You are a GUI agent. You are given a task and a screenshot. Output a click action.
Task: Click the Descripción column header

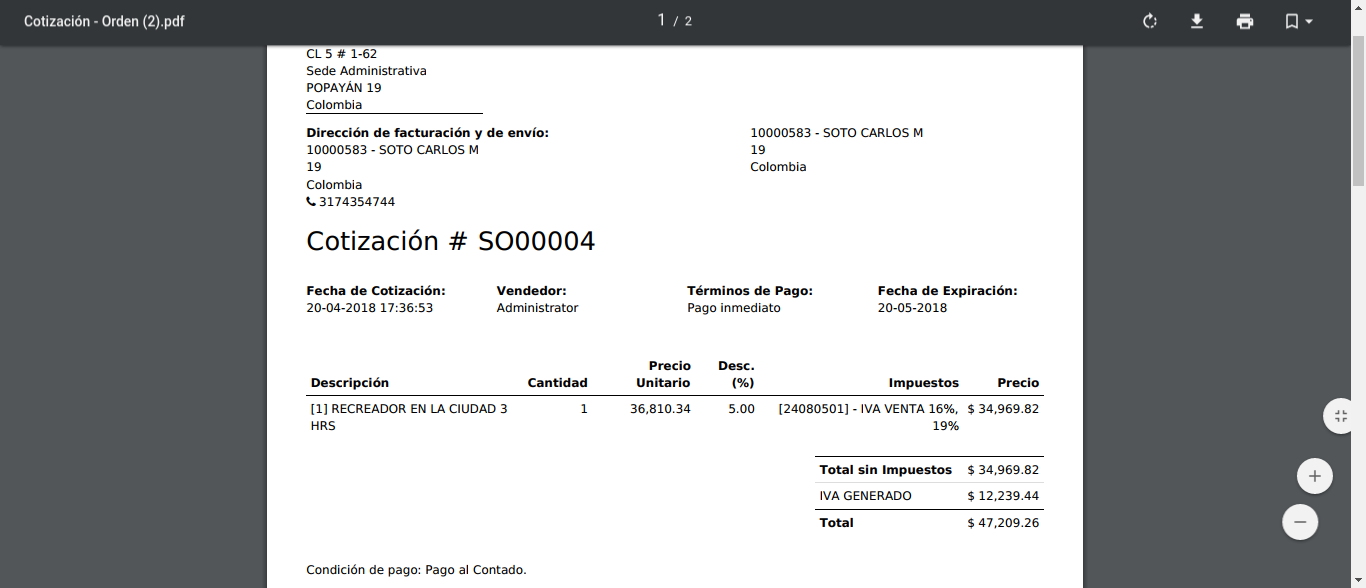tap(350, 383)
